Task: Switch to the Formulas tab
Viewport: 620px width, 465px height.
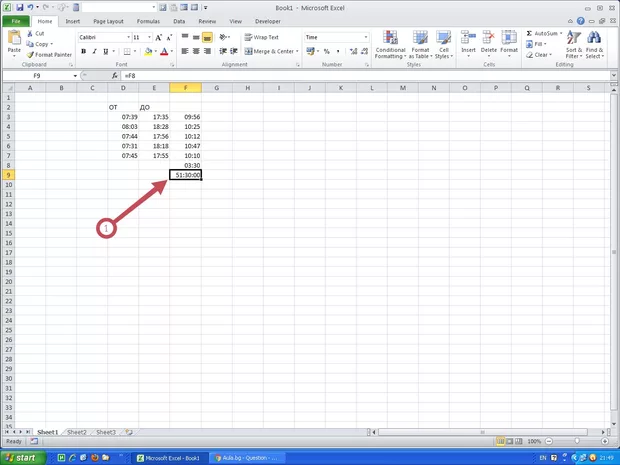Action: [148, 21]
